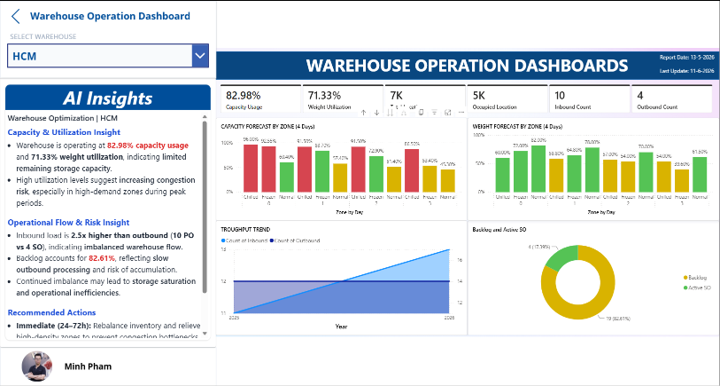Select the 82.98% Capacity Usage card
This screenshot has width=720, height=386.
click(x=261, y=99)
